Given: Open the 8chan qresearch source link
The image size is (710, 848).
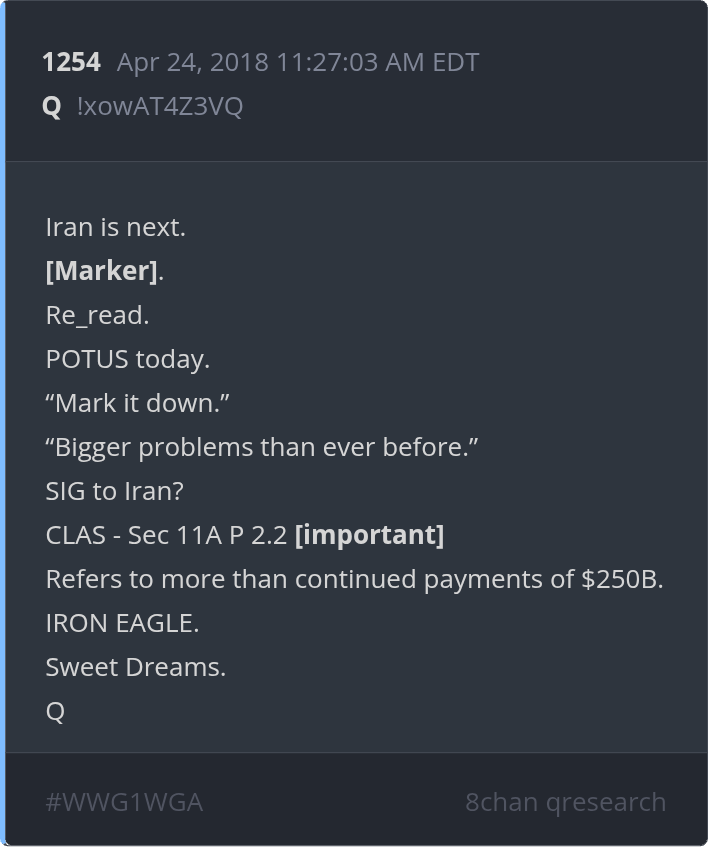Looking at the screenshot, I should pyautogui.click(x=565, y=802).
